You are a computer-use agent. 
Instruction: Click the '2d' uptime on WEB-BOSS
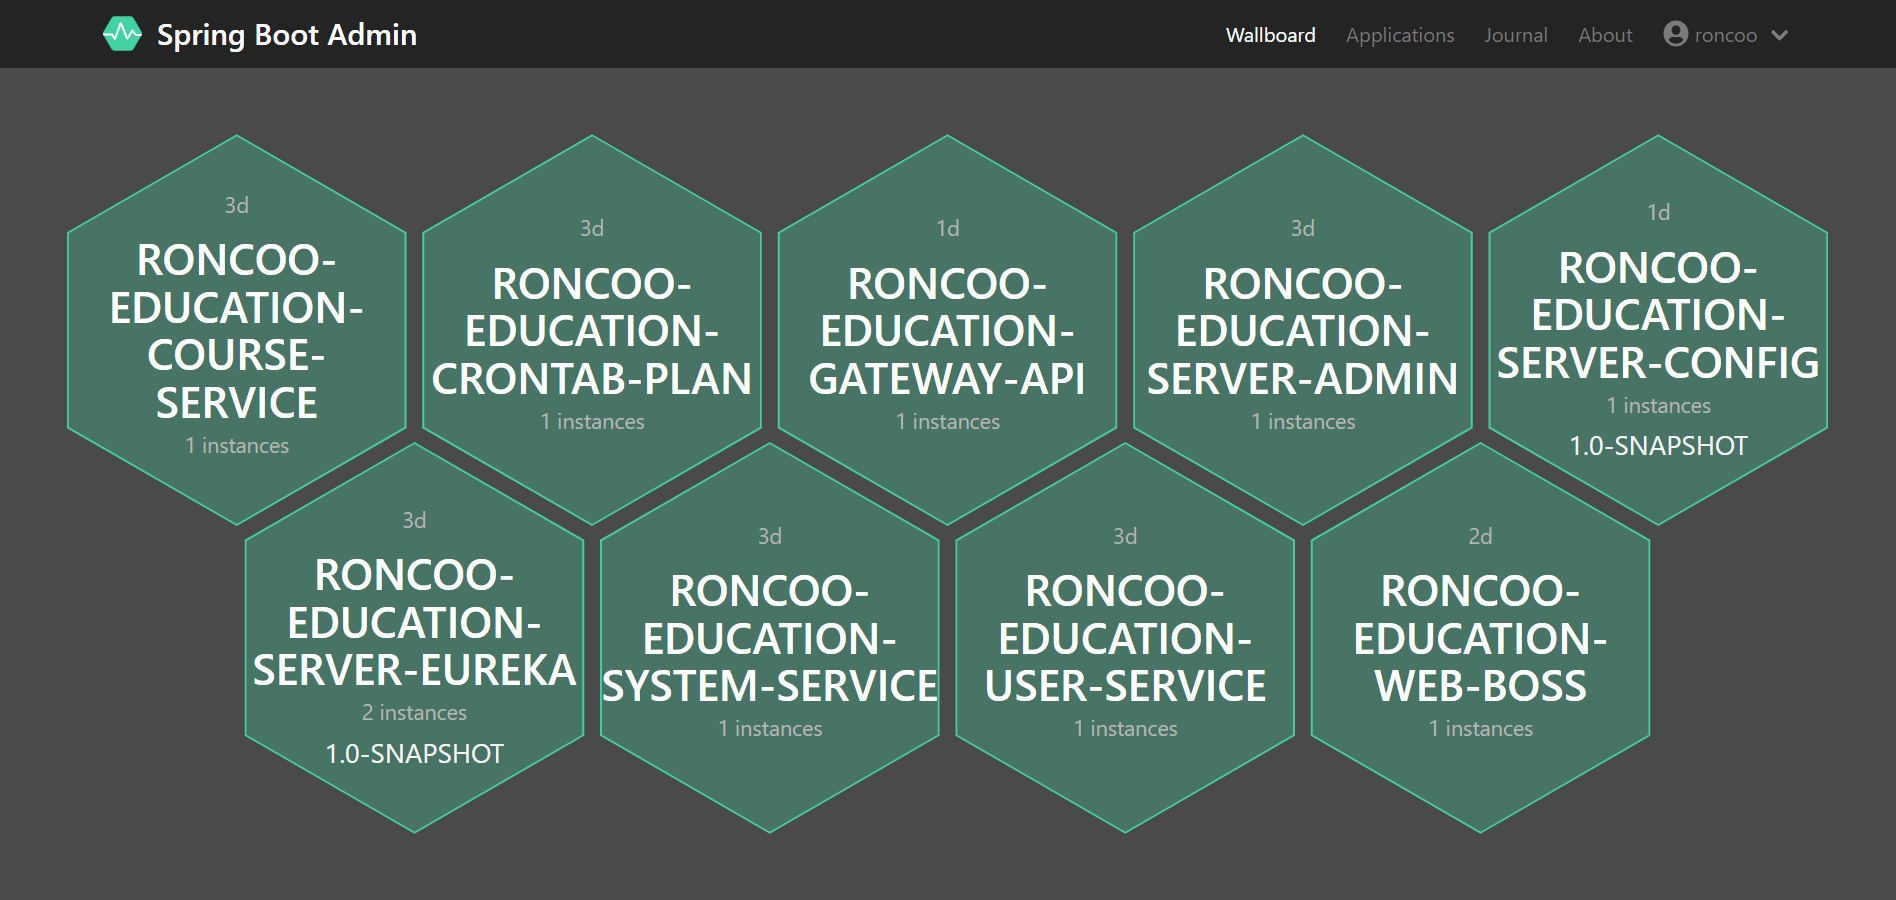point(1480,536)
